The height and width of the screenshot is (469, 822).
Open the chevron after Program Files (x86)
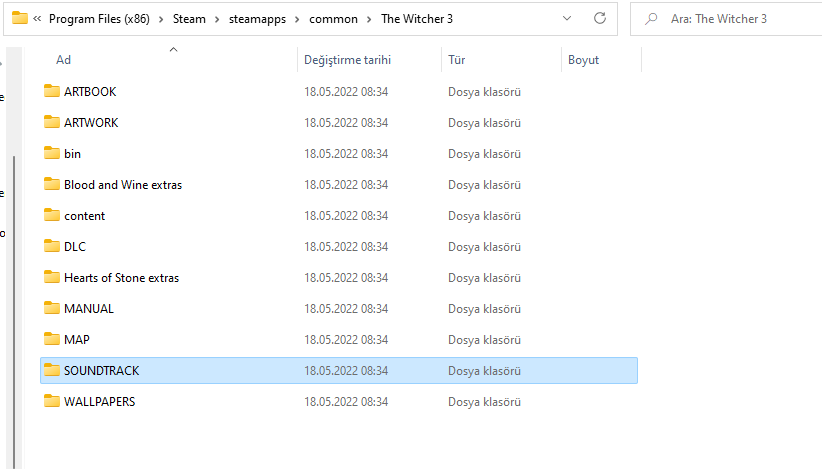coord(161,19)
